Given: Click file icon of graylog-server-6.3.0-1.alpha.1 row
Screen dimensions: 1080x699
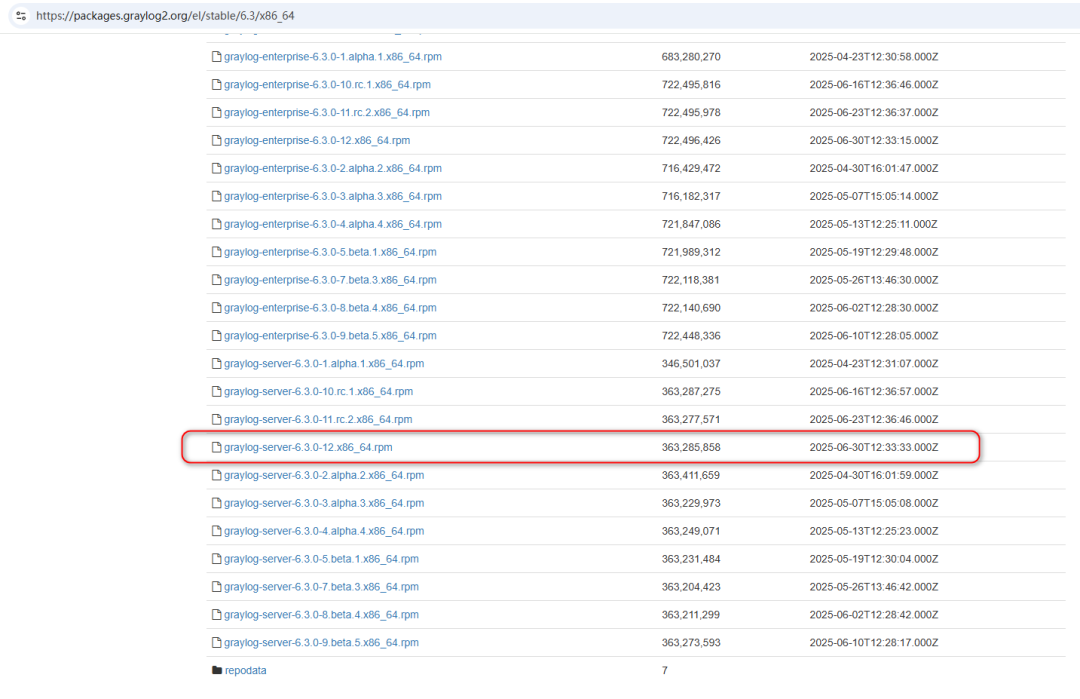Looking at the screenshot, I should [216, 364].
